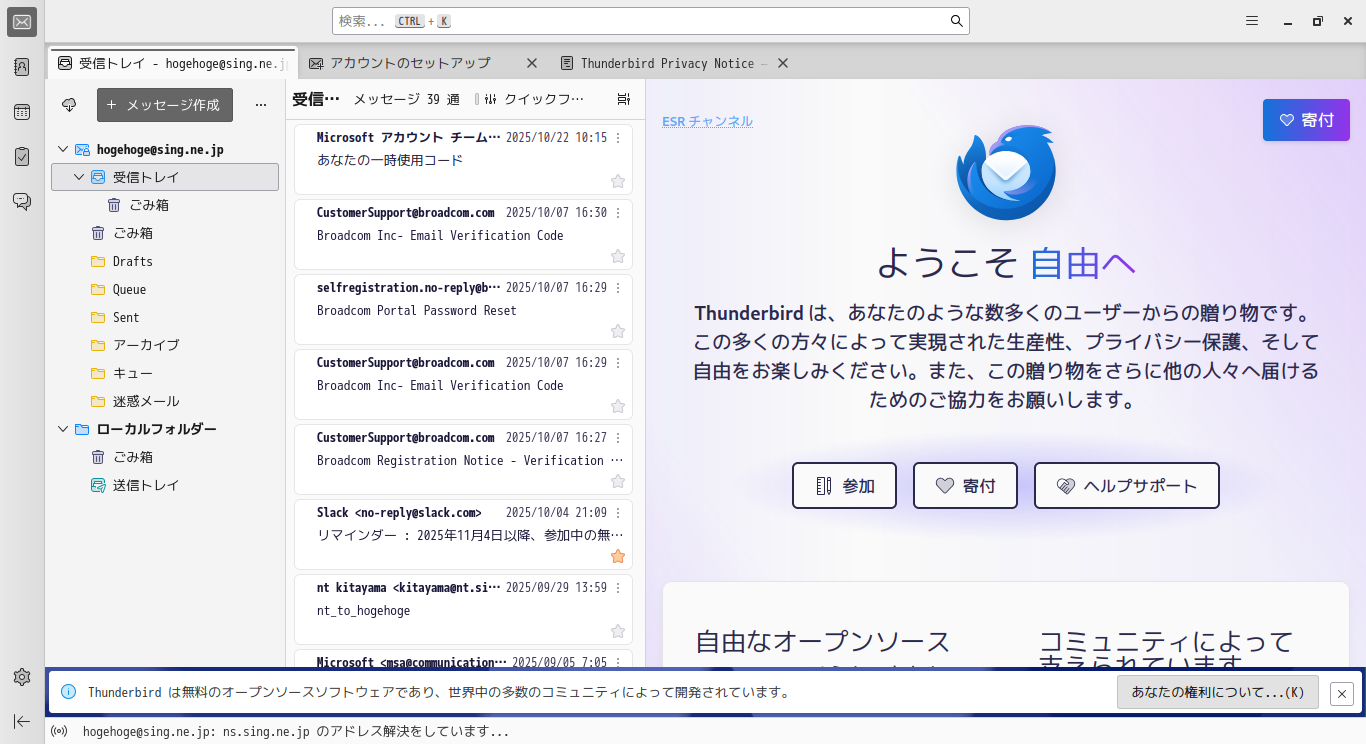1366x744 pixels.
Task: Click the 参加 button
Action: coord(844,486)
